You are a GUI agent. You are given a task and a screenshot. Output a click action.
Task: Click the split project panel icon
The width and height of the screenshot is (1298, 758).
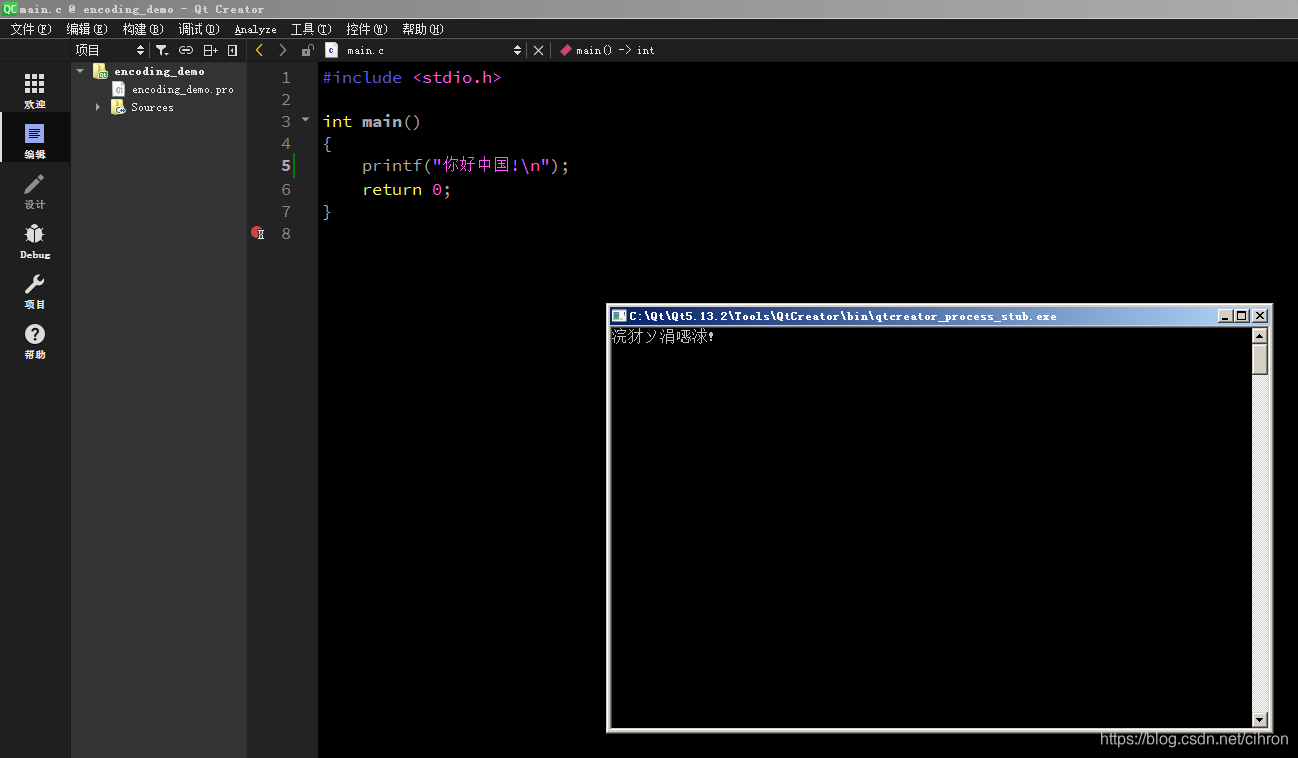pos(210,50)
